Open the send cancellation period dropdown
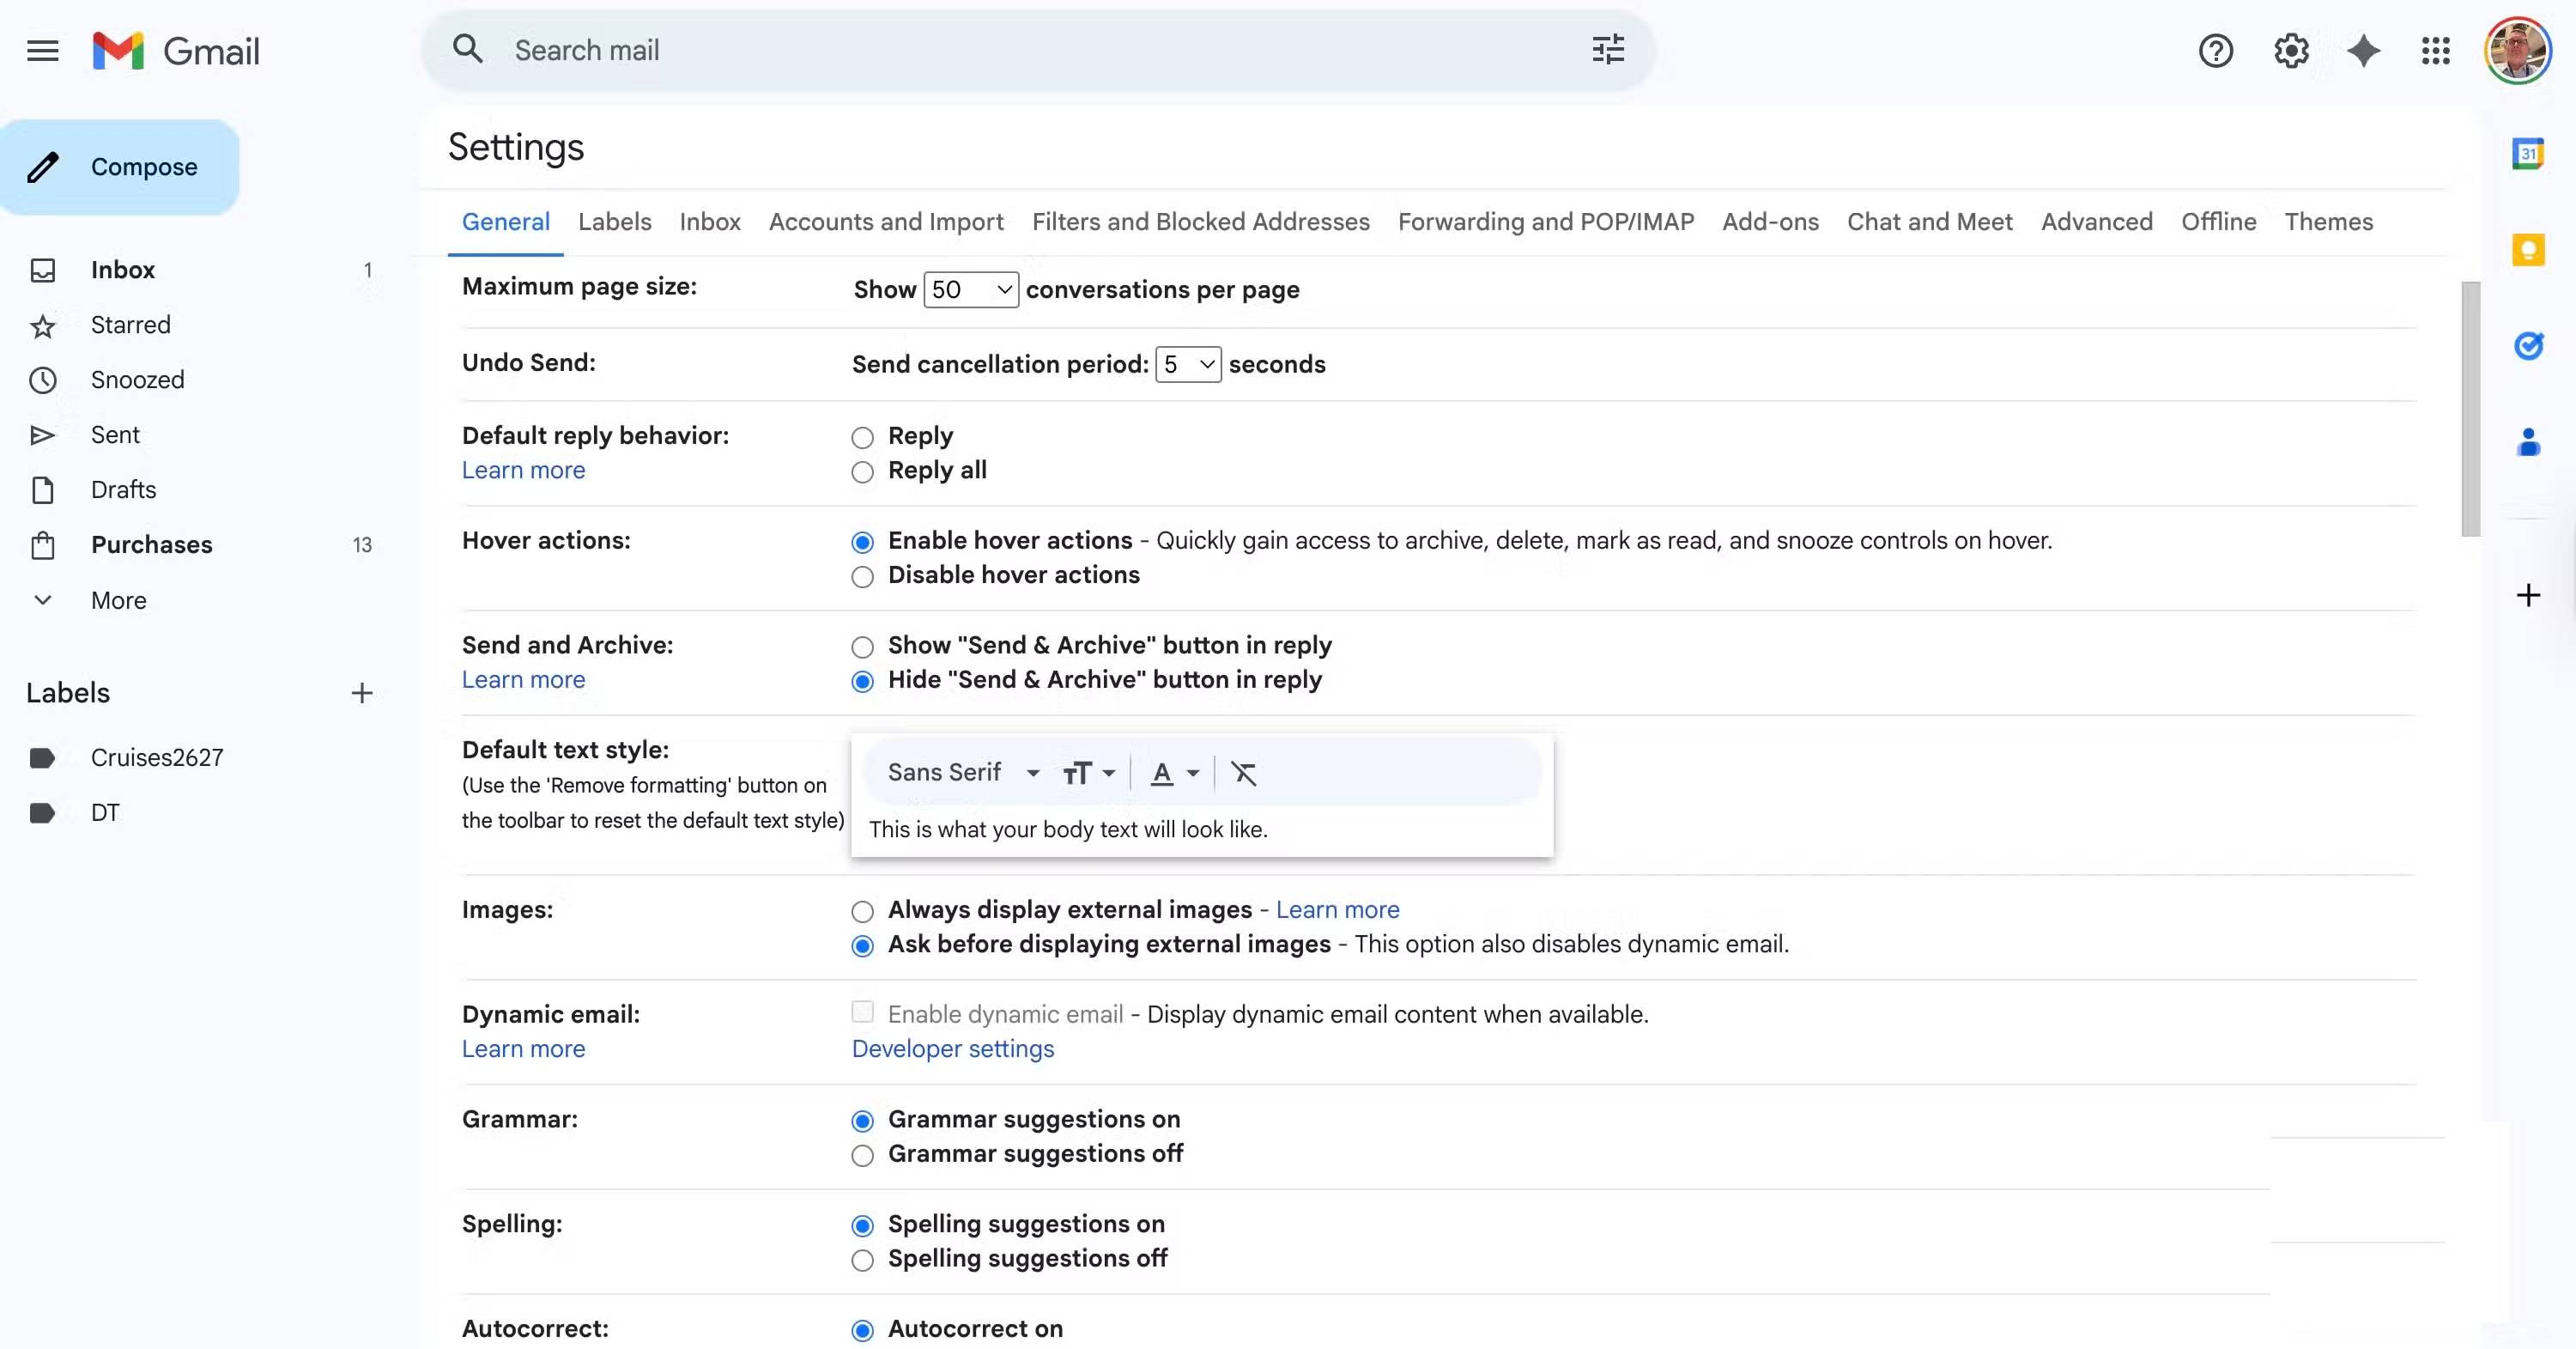 (1187, 364)
